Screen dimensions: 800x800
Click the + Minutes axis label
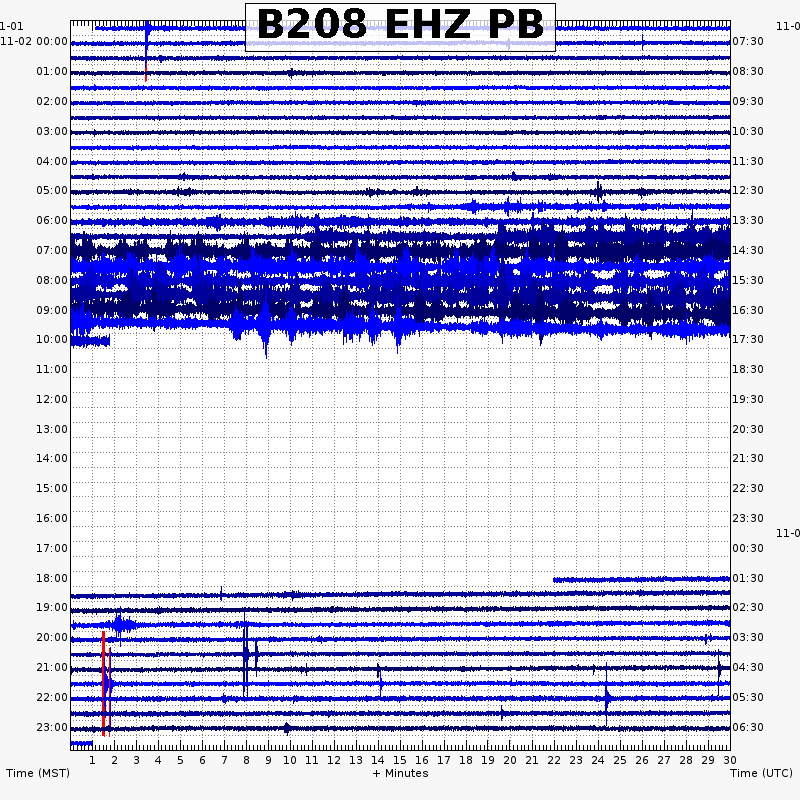tap(400, 773)
